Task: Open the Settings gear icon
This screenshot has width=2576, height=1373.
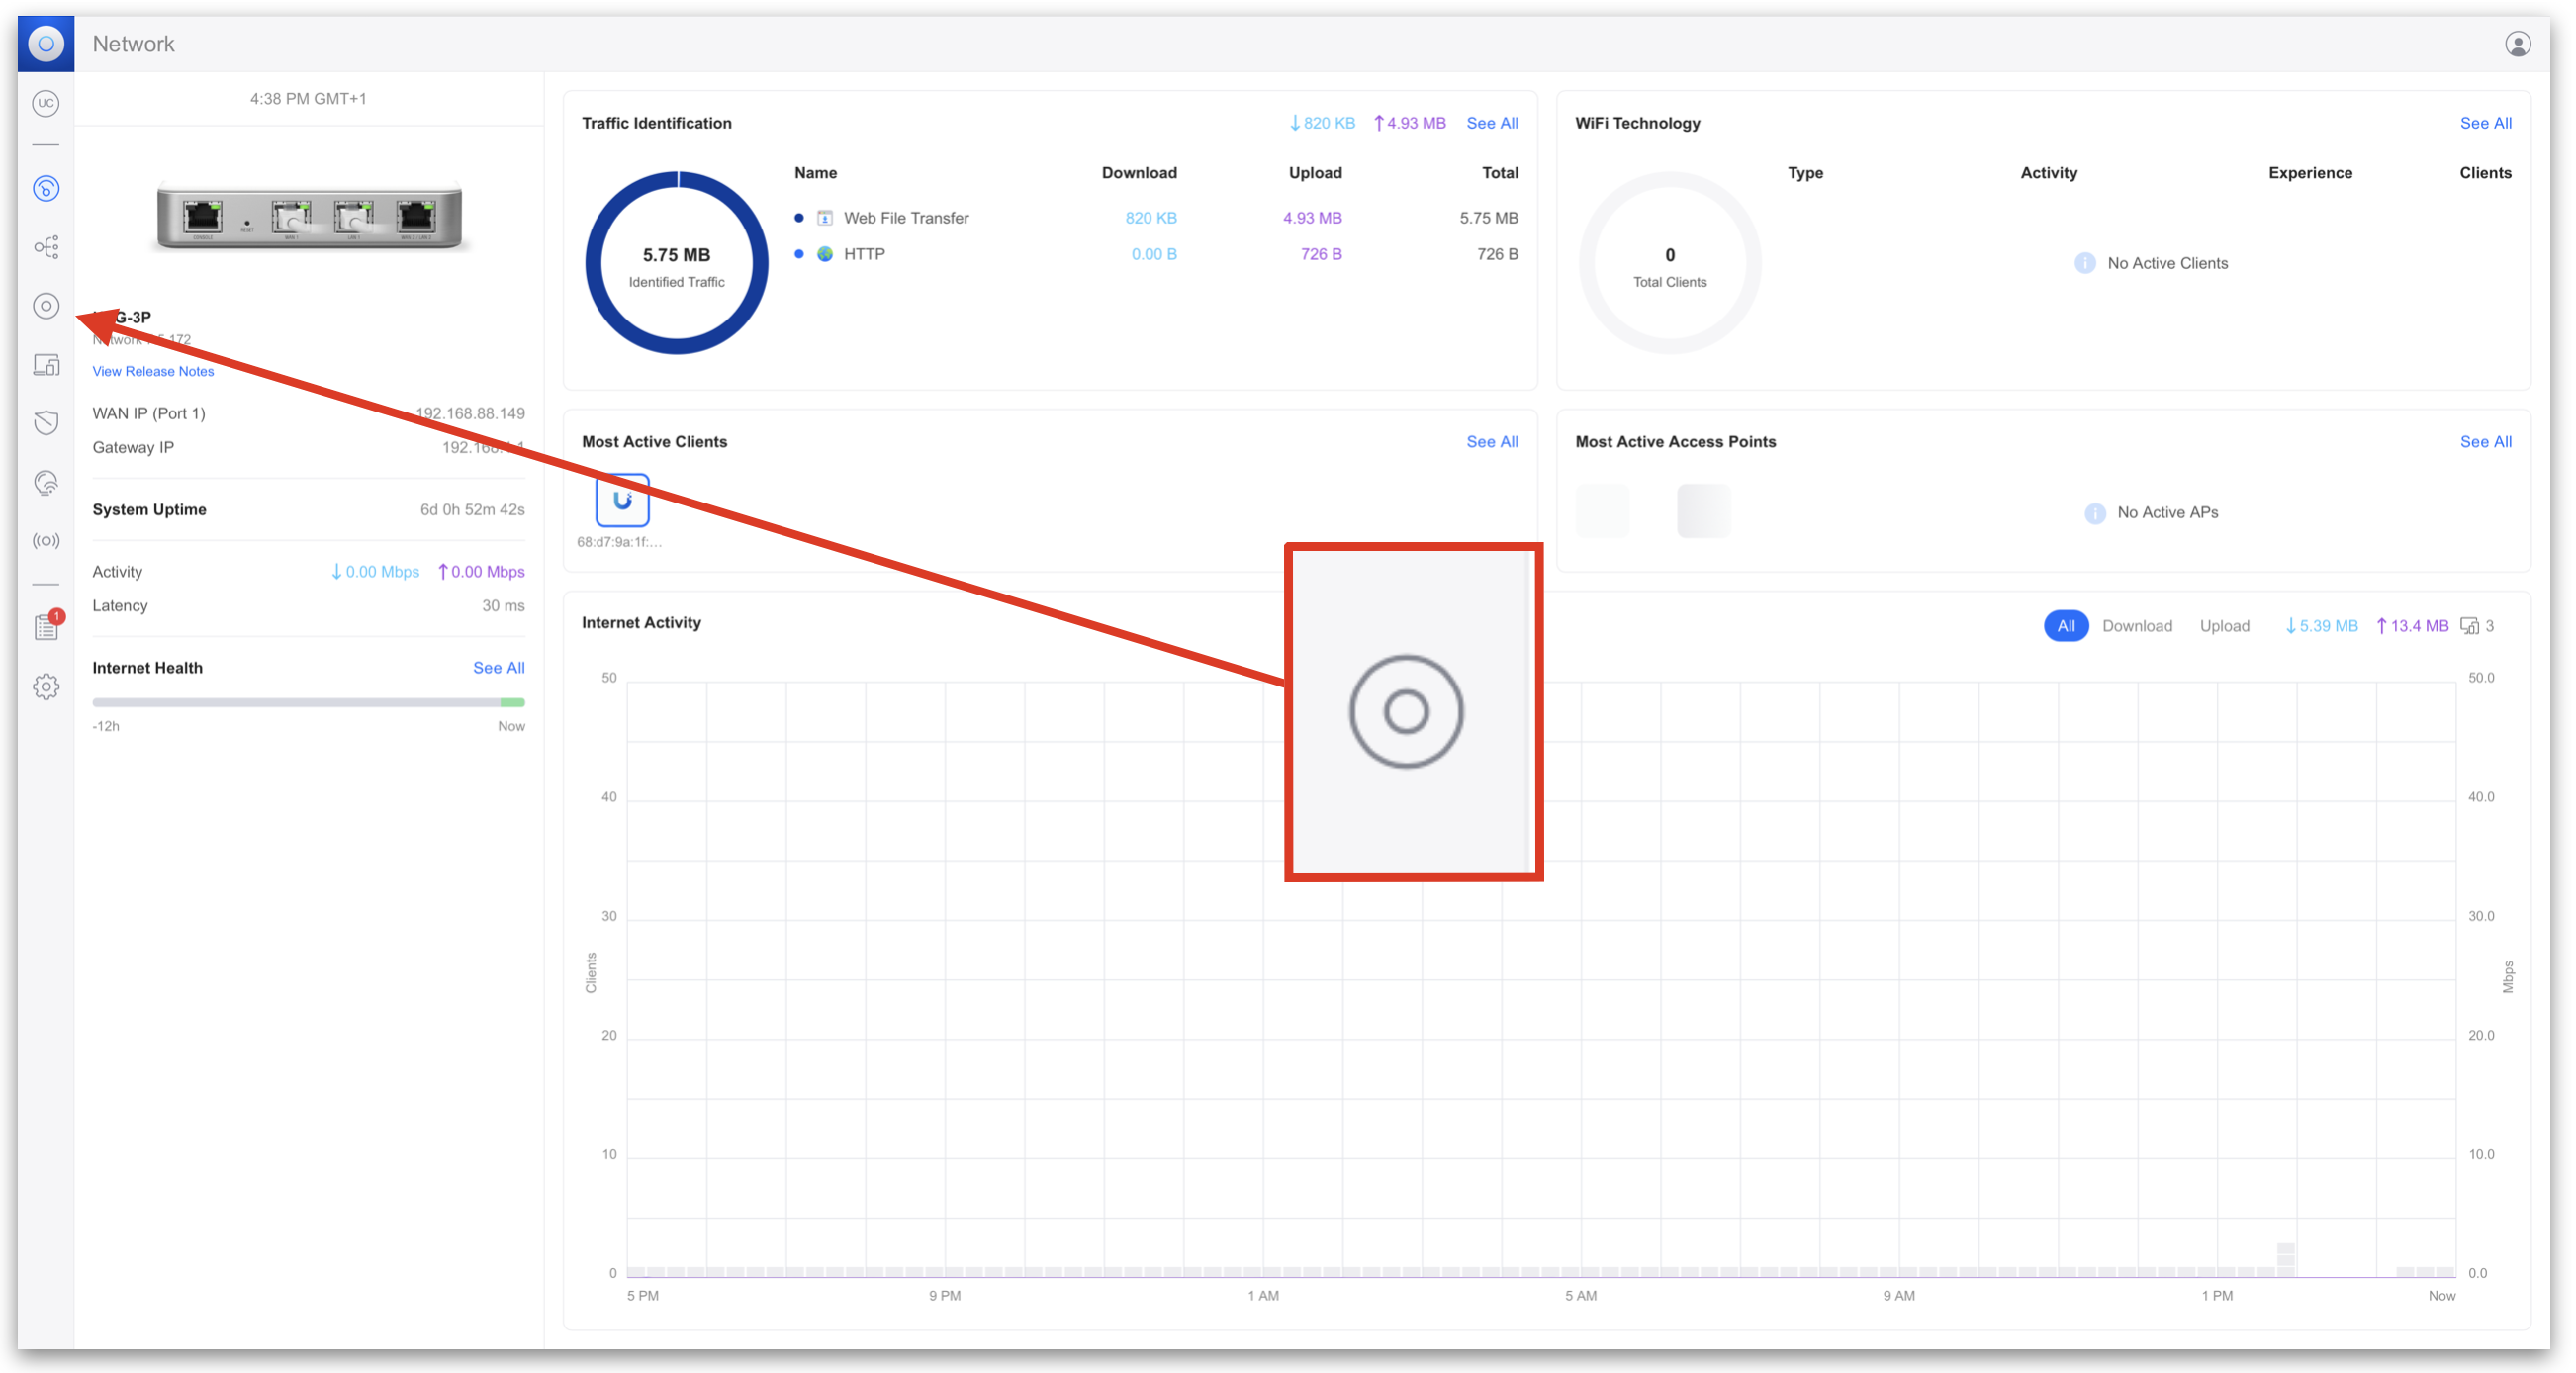Action: pos(46,686)
